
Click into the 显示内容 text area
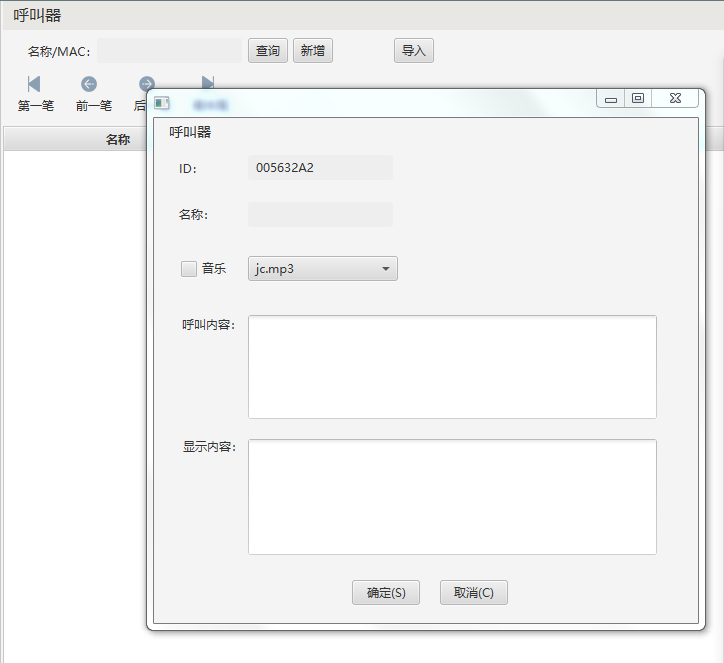point(452,496)
